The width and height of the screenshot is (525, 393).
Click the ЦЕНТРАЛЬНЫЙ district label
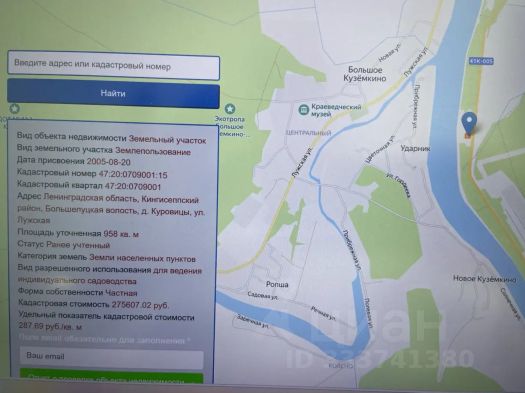308,133
